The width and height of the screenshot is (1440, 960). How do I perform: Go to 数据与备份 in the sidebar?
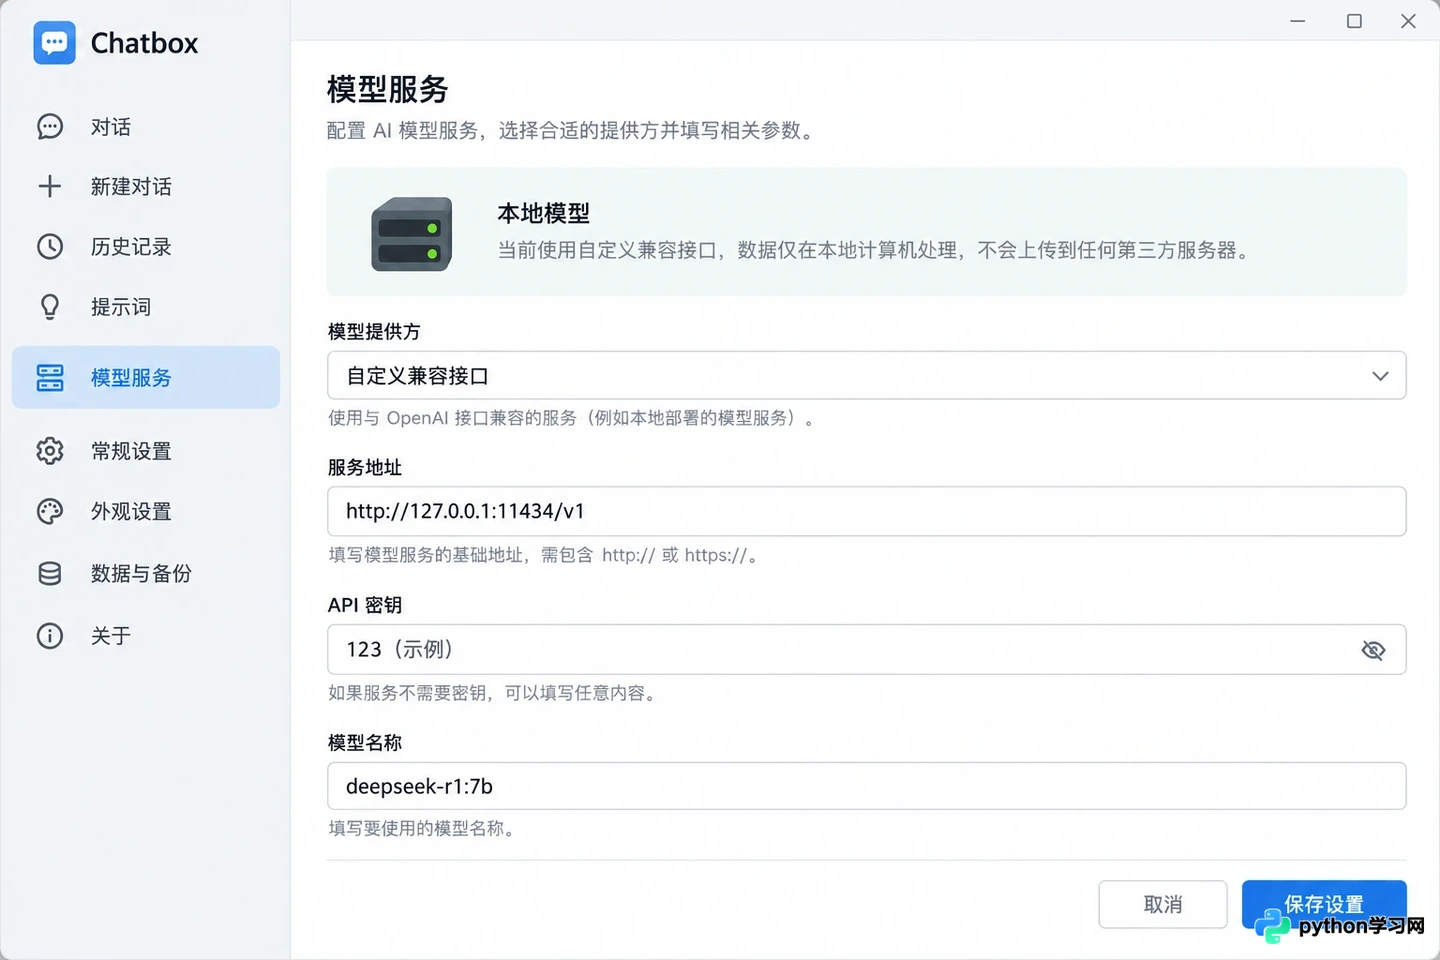click(146, 573)
